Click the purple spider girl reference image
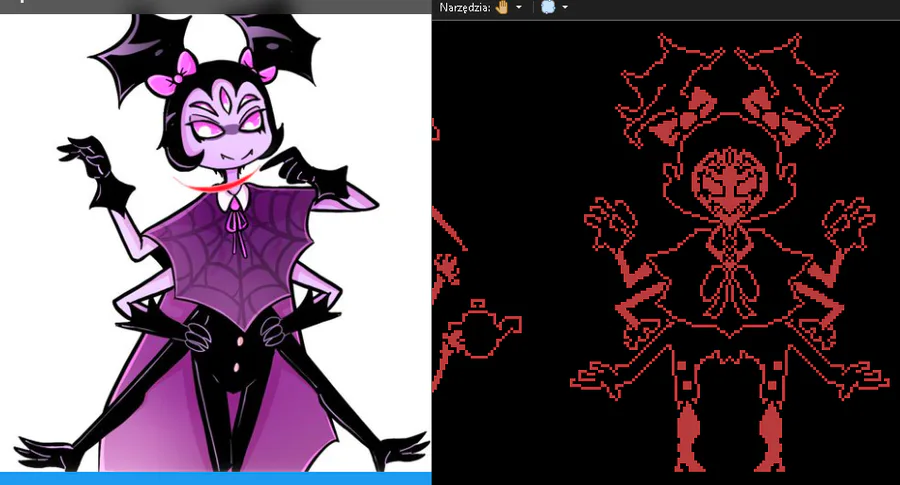This screenshot has height=485, width=900. [215, 243]
